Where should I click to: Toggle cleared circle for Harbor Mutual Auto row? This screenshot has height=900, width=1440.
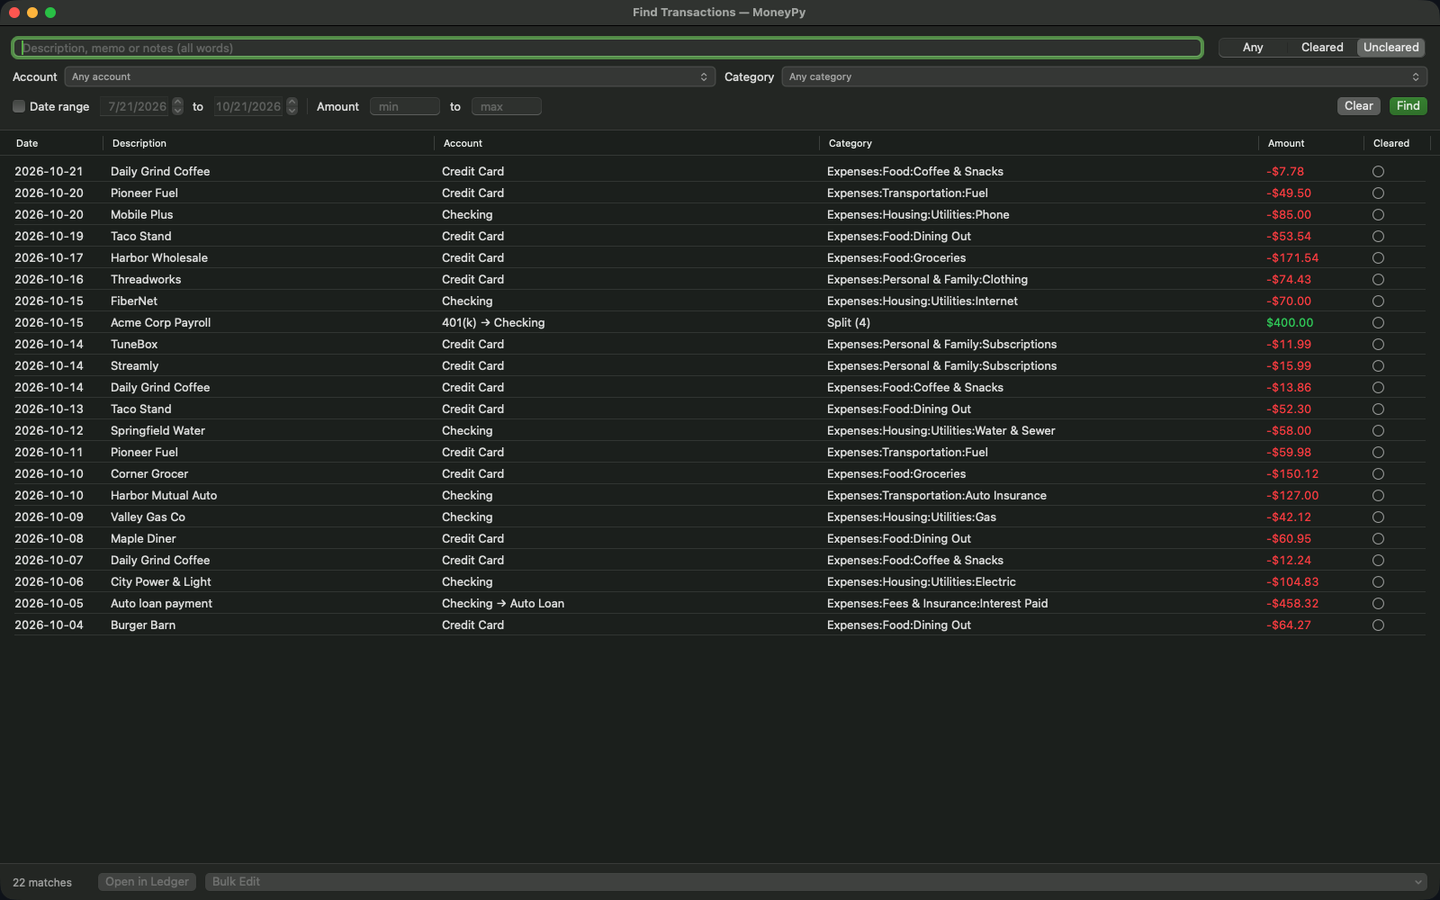pyautogui.click(x=1378, y=496)
